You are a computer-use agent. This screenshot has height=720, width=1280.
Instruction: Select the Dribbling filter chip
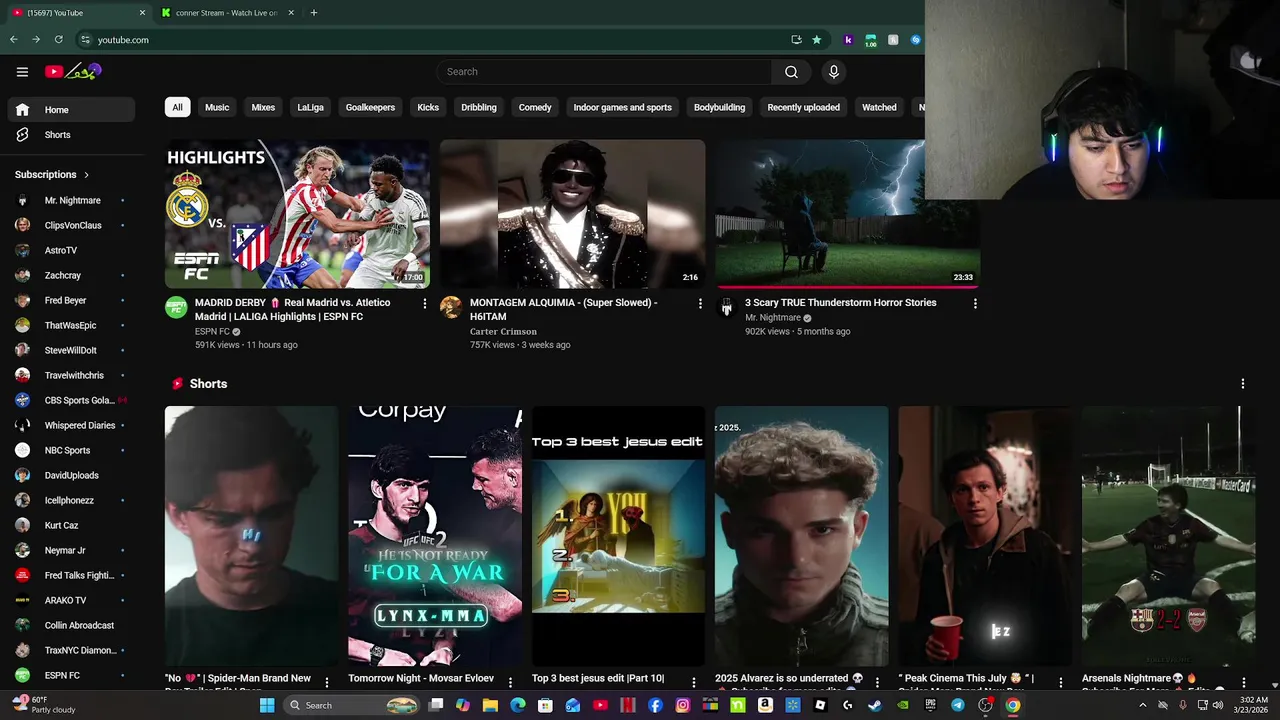click(479, 107)
